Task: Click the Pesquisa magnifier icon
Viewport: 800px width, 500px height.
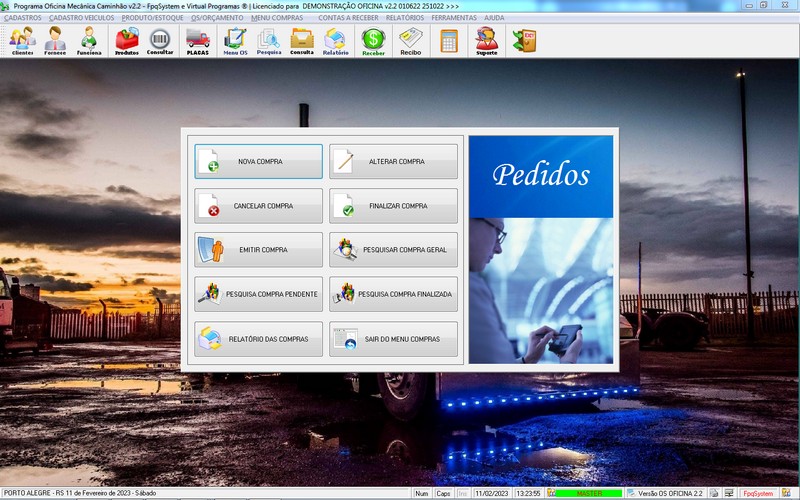Action: (x=269, y=41)
